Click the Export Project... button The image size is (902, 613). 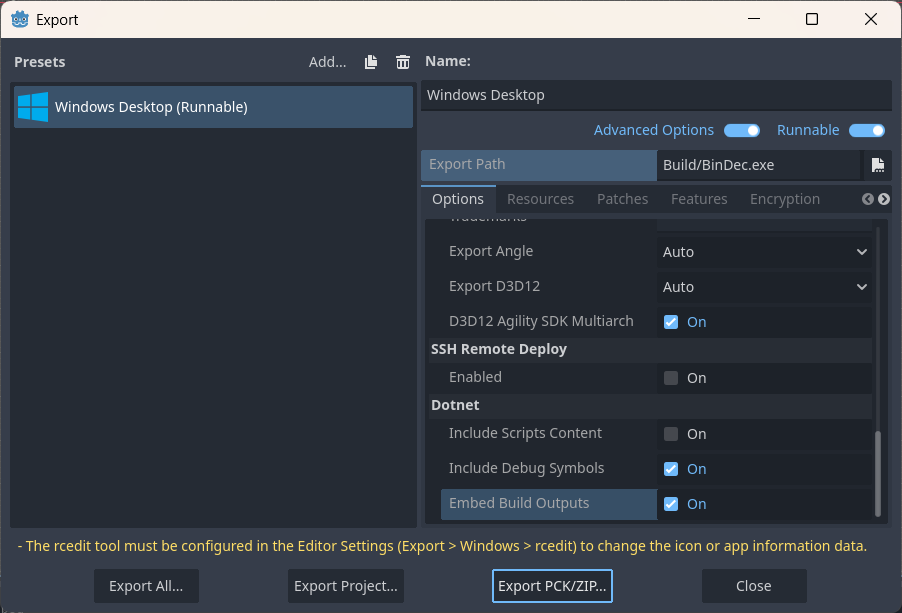click(346, 586)
